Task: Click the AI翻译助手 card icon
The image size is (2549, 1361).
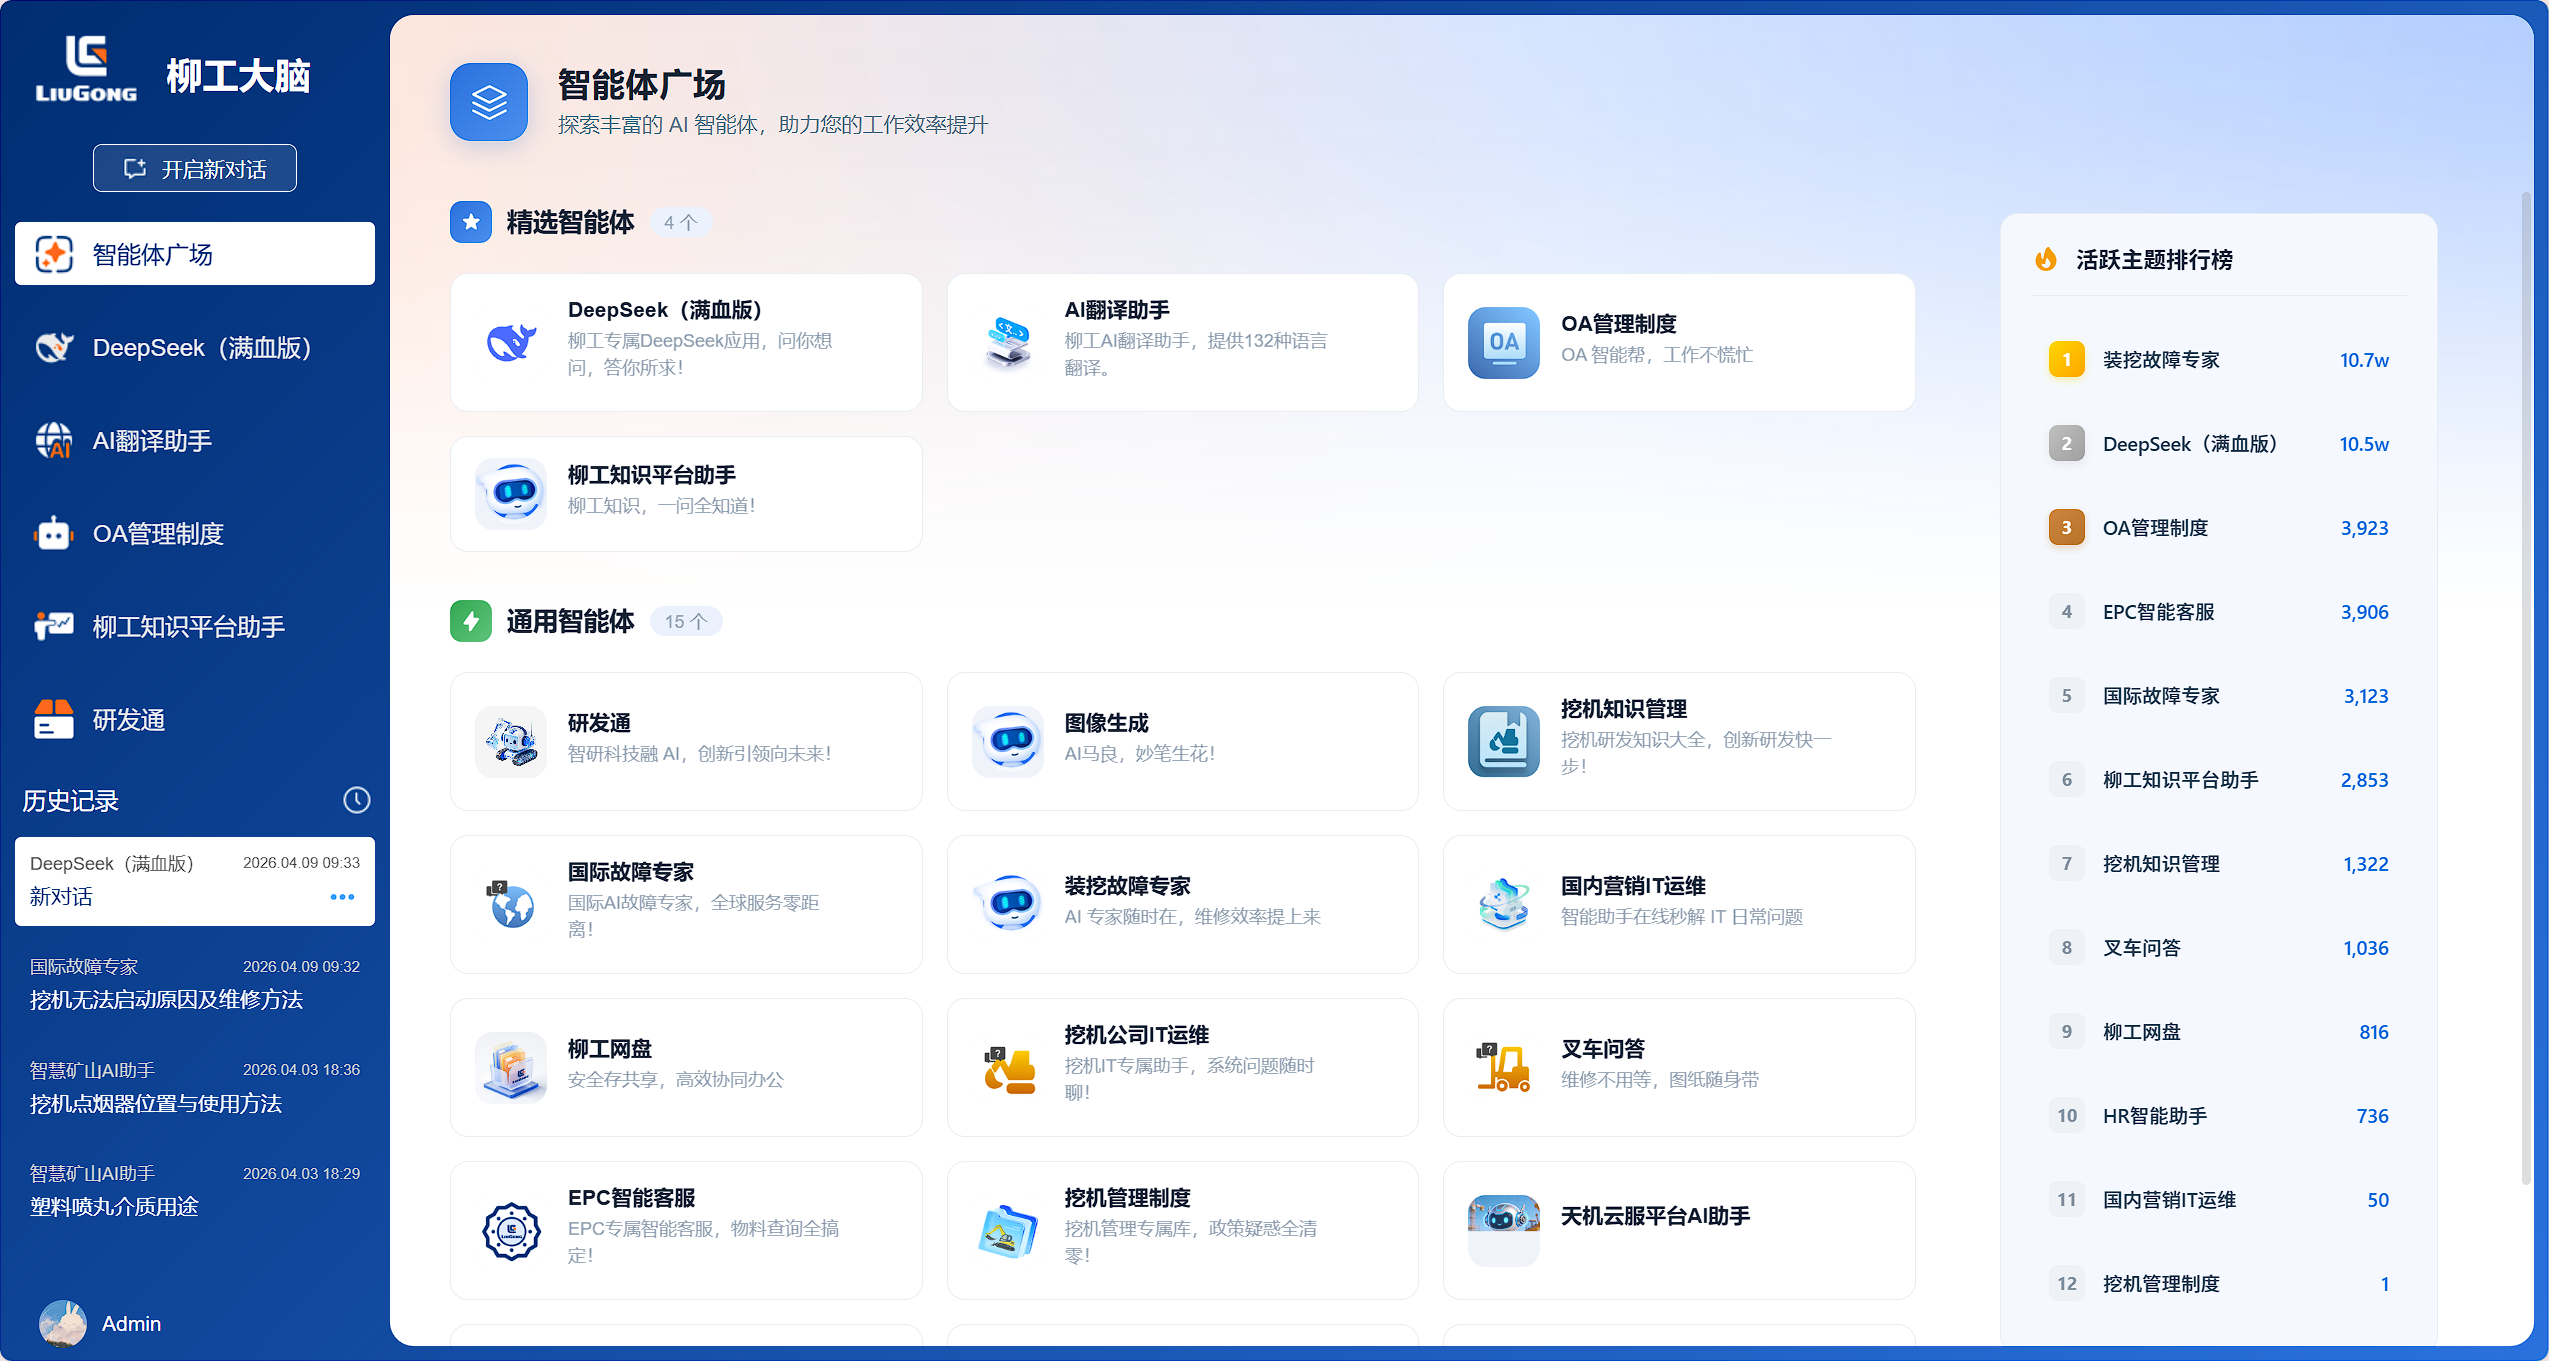Action: [x=1008, y=342]
